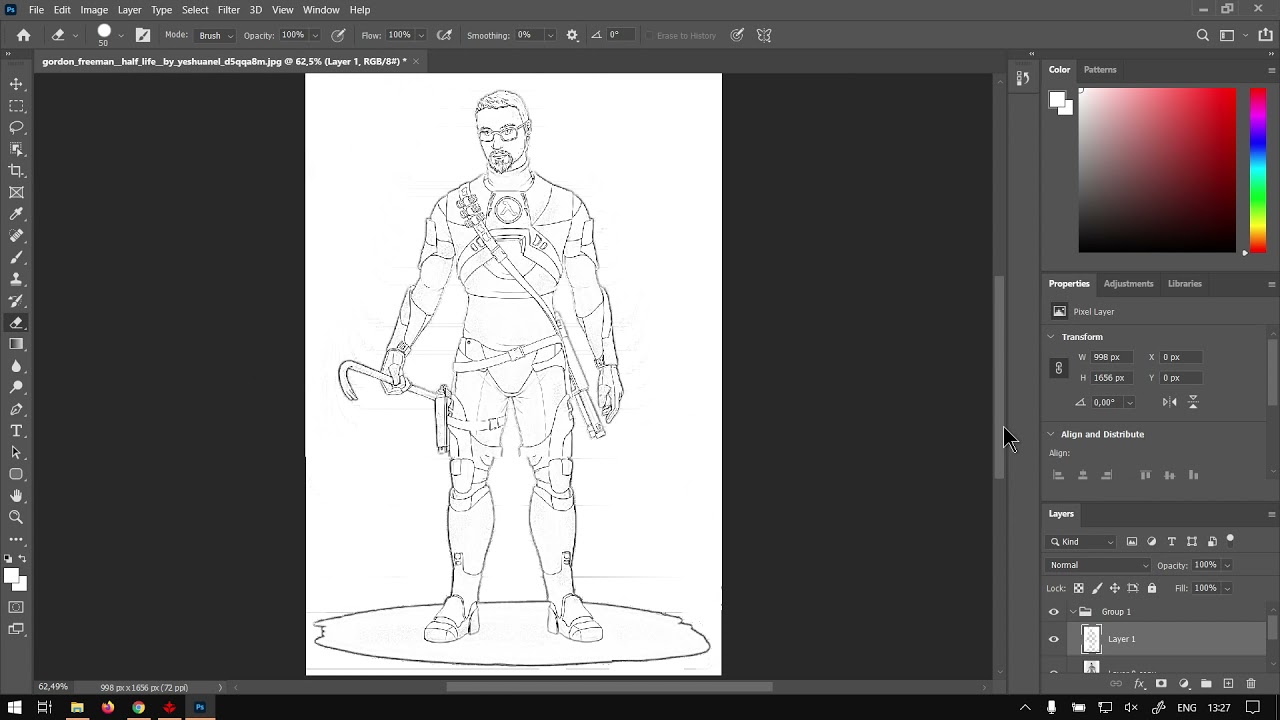Switch to the Adjustments tab
This screenshot has width=1280, height=720.
pyautogui.click(x=1128, y=284)
